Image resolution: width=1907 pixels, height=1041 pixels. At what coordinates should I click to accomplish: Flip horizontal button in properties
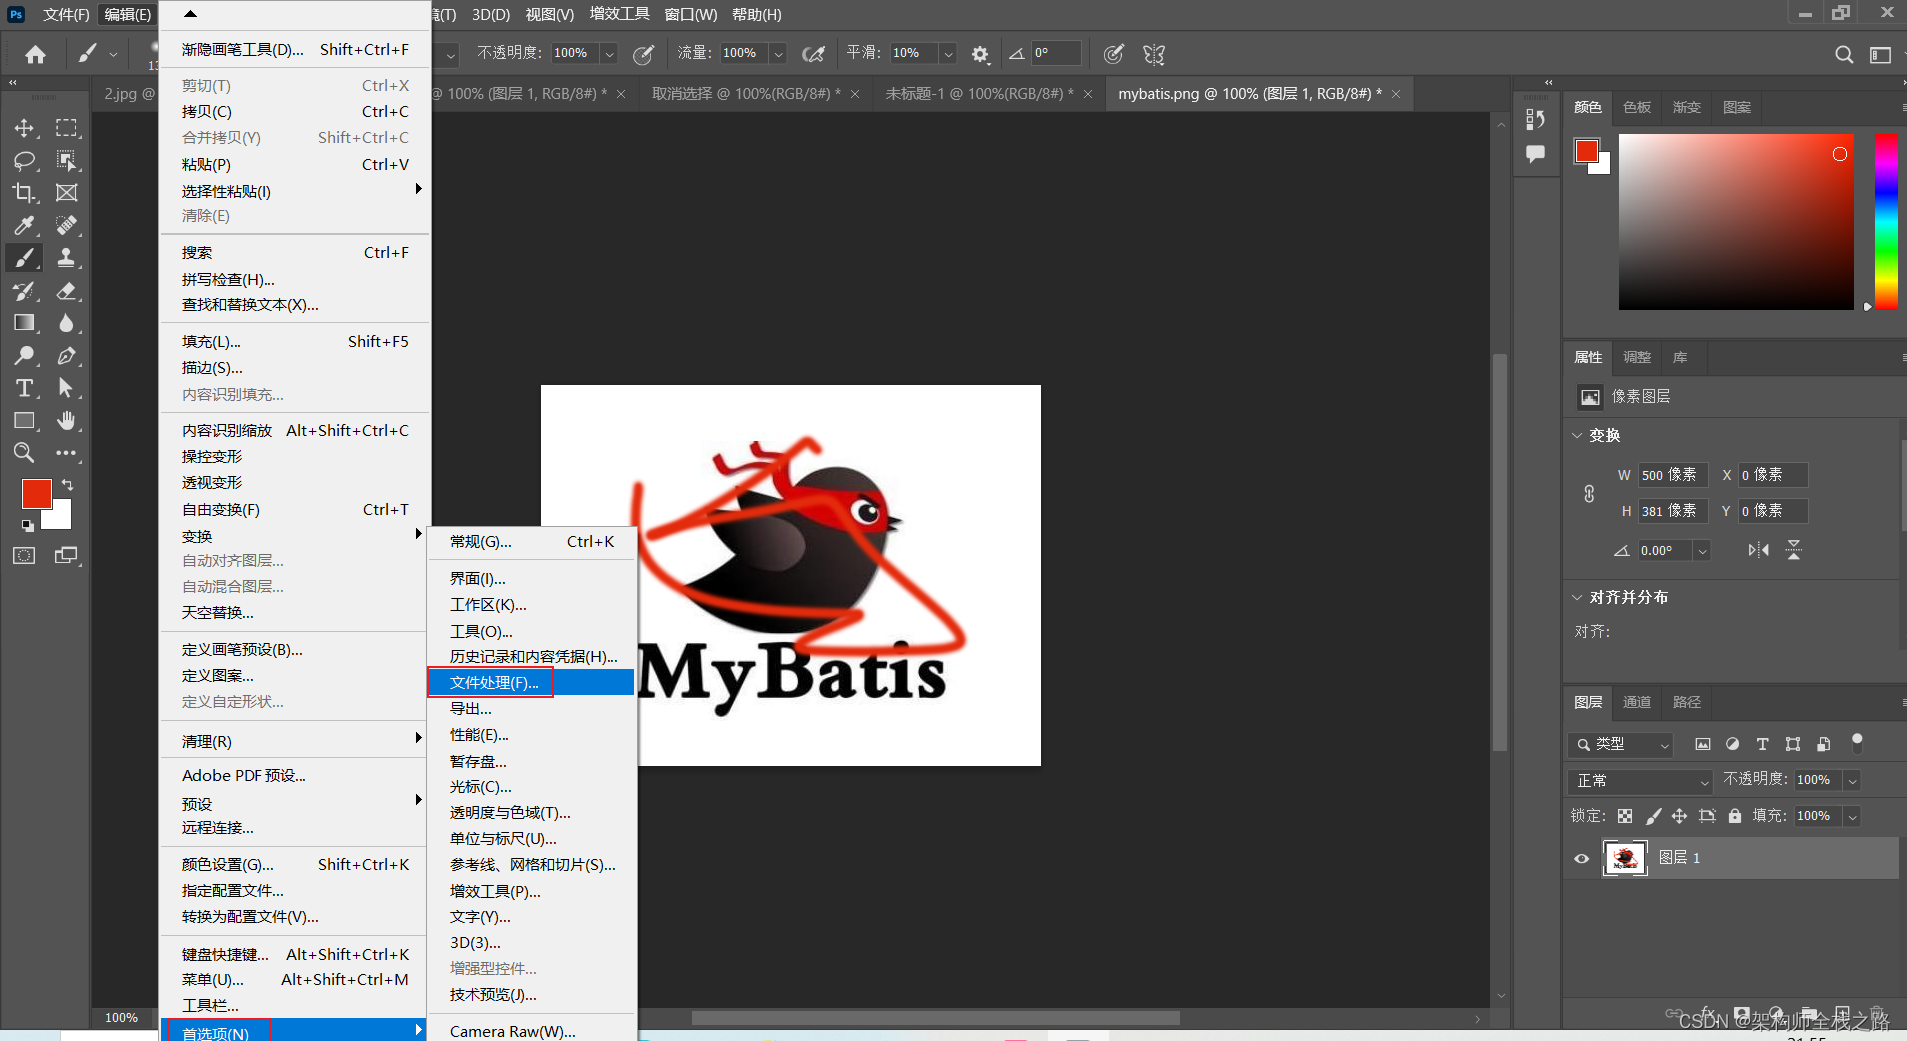point(1758,550)
